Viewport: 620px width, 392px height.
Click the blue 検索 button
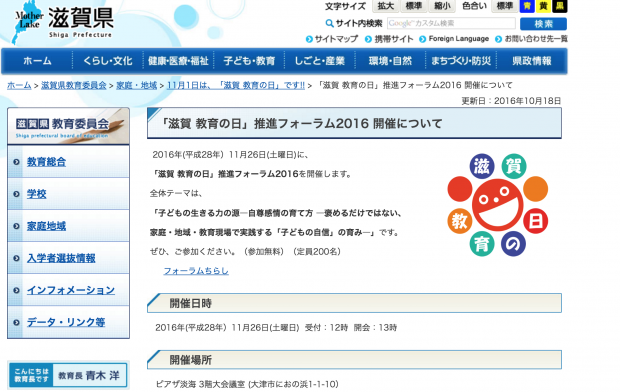(543, 24)
